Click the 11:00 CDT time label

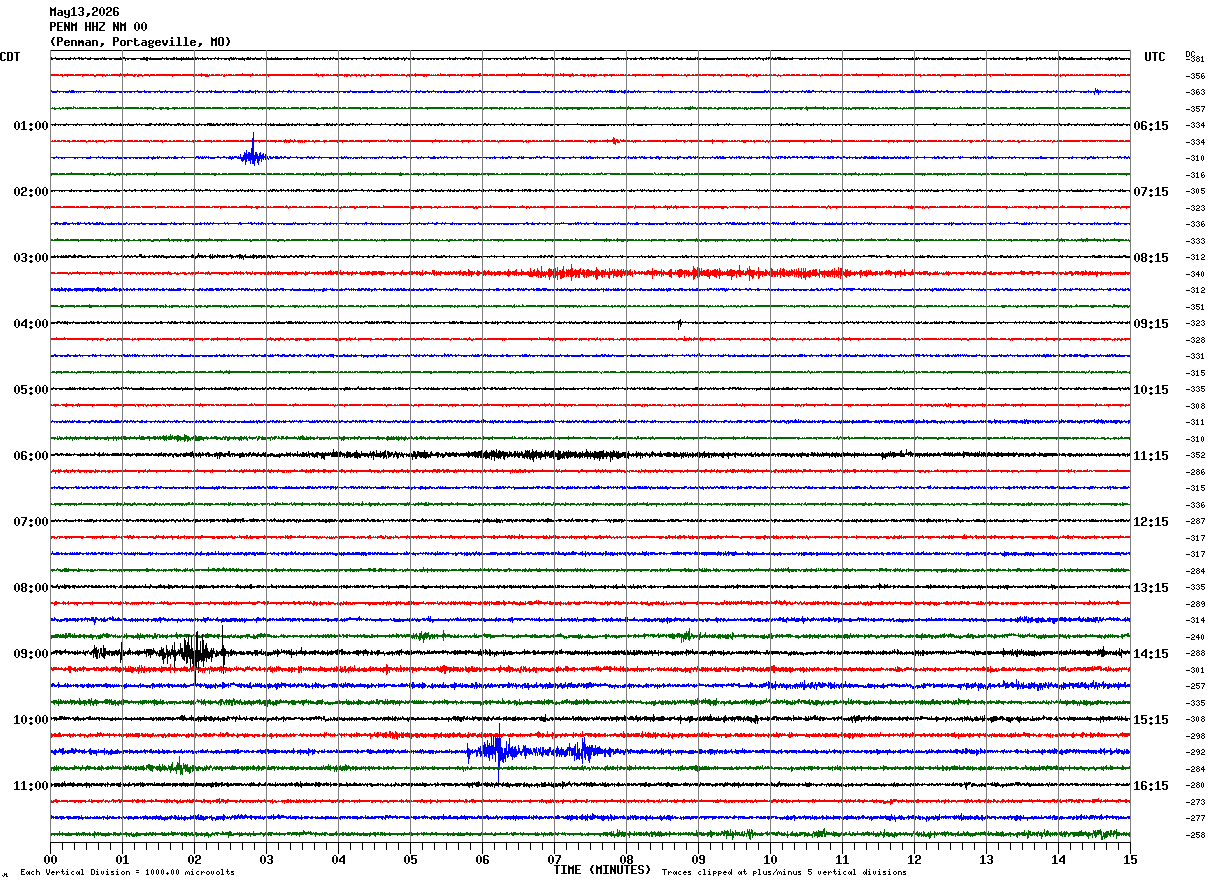tap(31, 786)
